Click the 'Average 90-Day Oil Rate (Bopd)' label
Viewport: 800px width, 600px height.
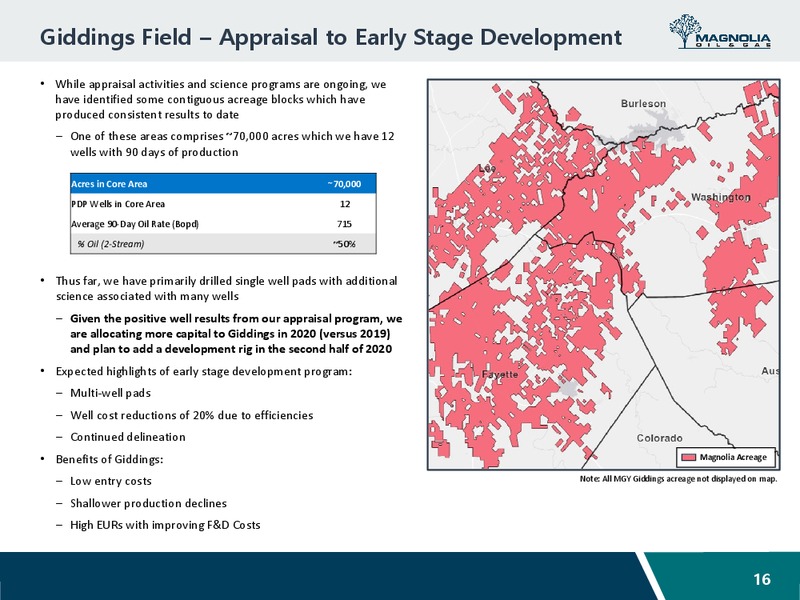135,223
